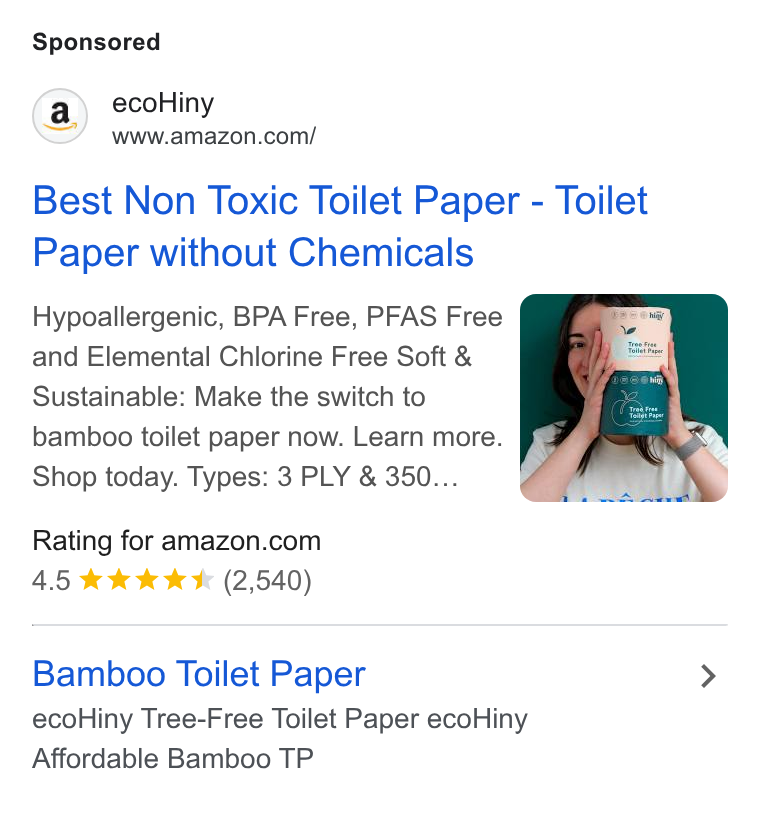
Task: Click the 4.5 rating number
Action: point(51,581)
